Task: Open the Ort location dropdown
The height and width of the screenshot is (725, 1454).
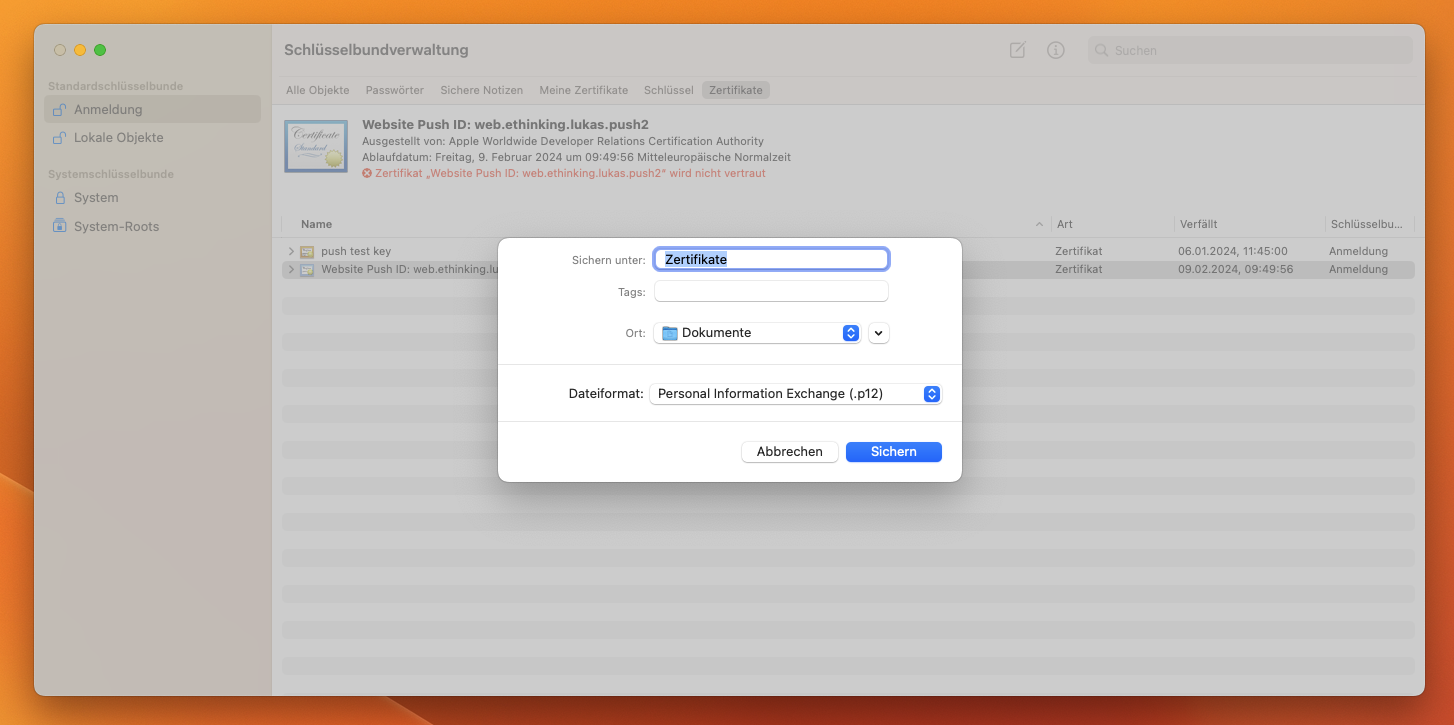Action: coord(757,333)
